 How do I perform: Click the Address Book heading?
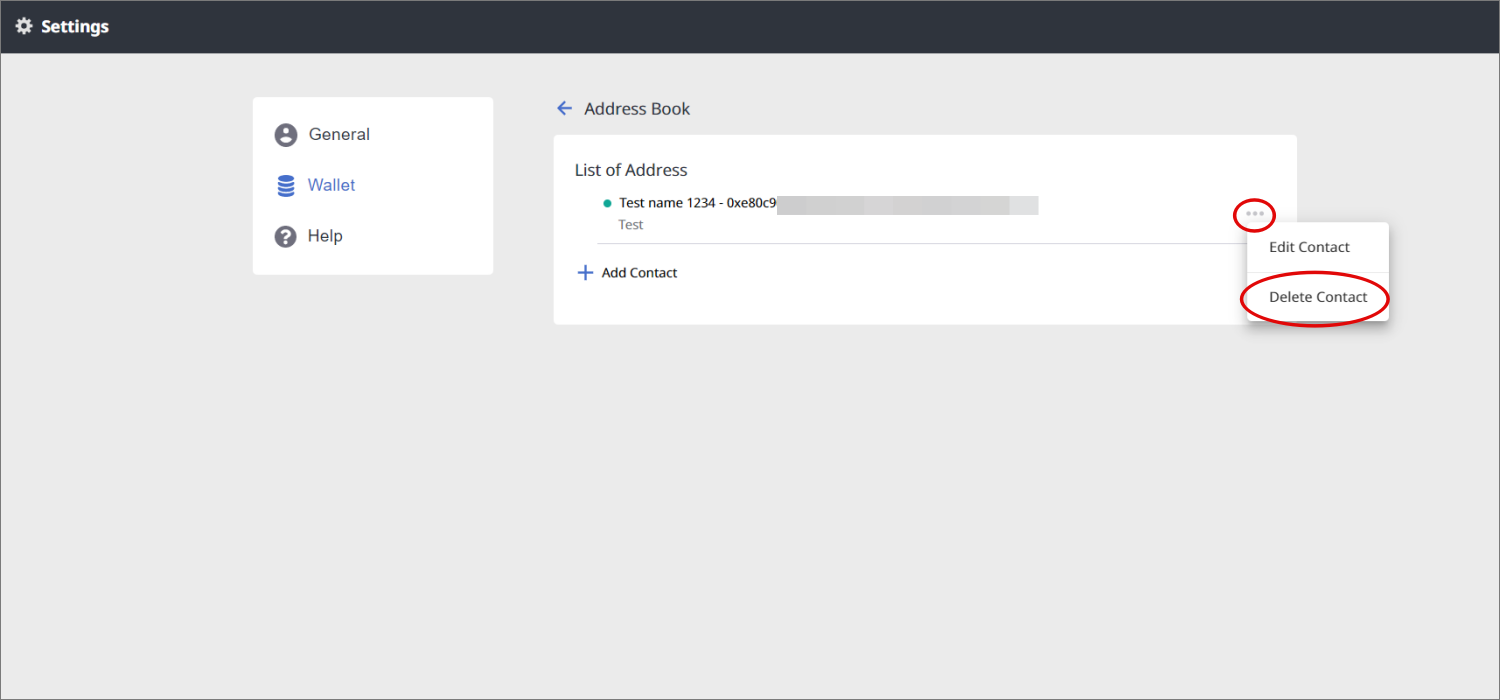(x=637, y=109)
